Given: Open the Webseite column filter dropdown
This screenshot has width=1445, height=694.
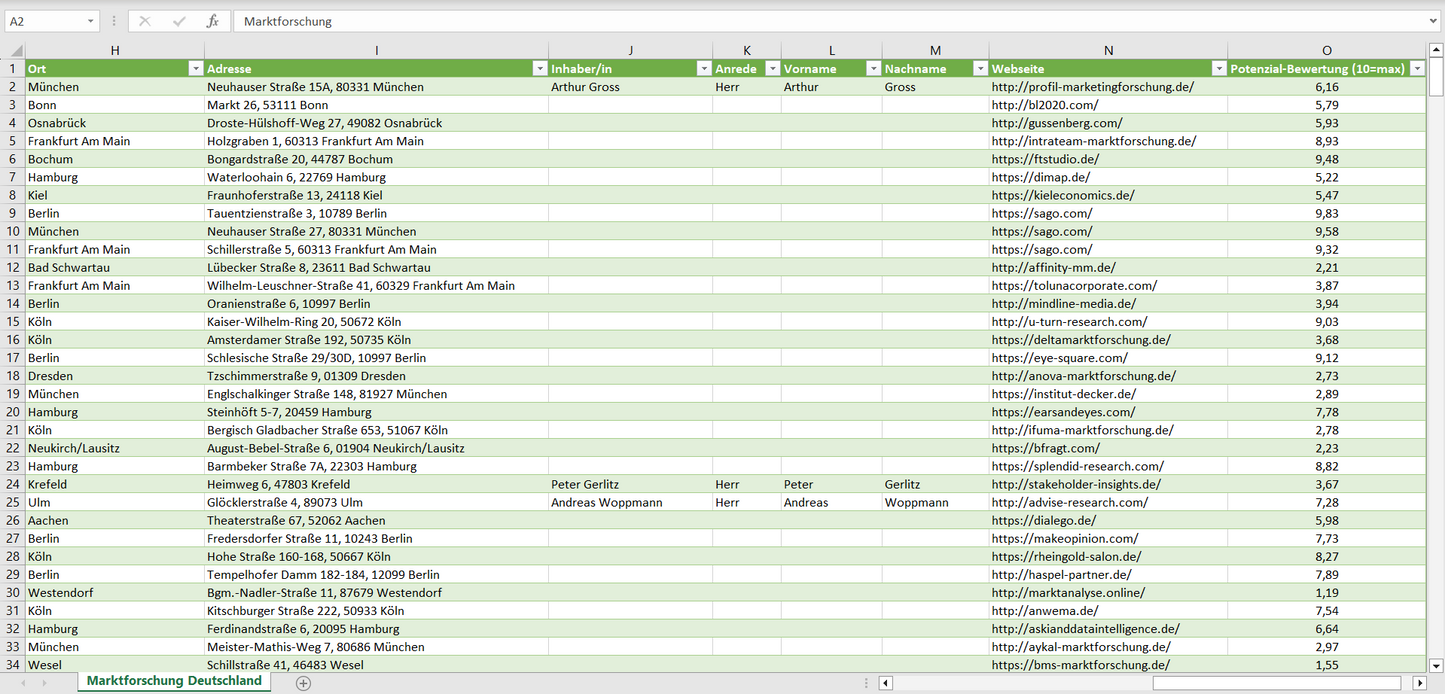Looking at the screenshot, I should [1218, 69].
